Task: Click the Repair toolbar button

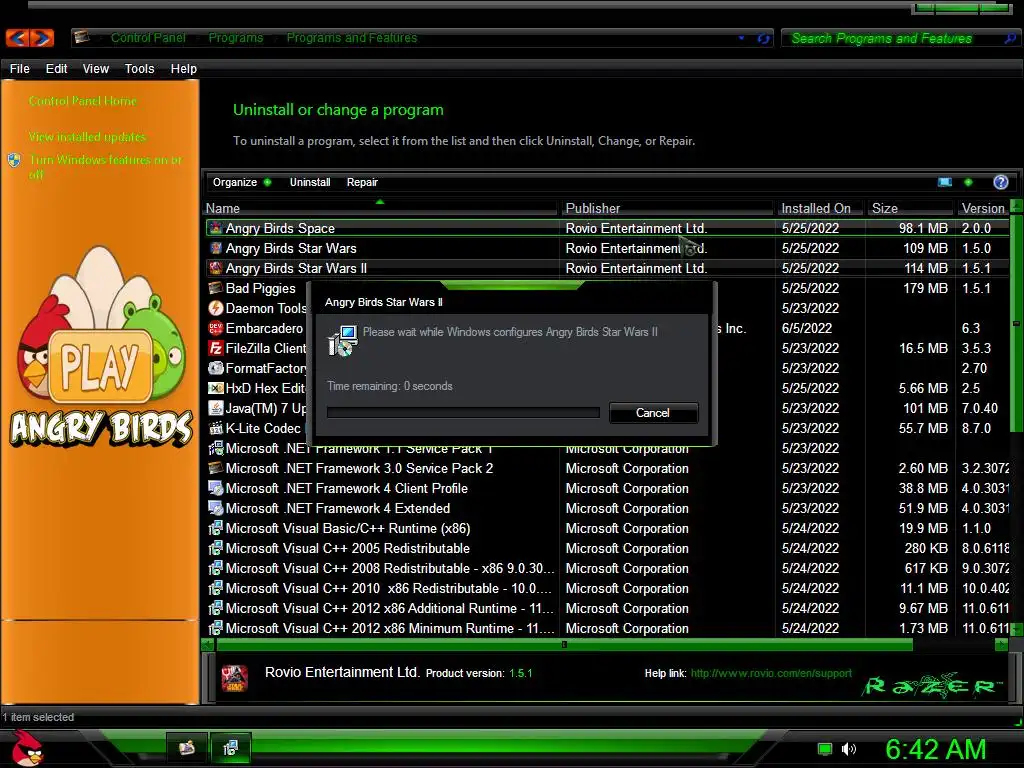Action: click(362, 182)
